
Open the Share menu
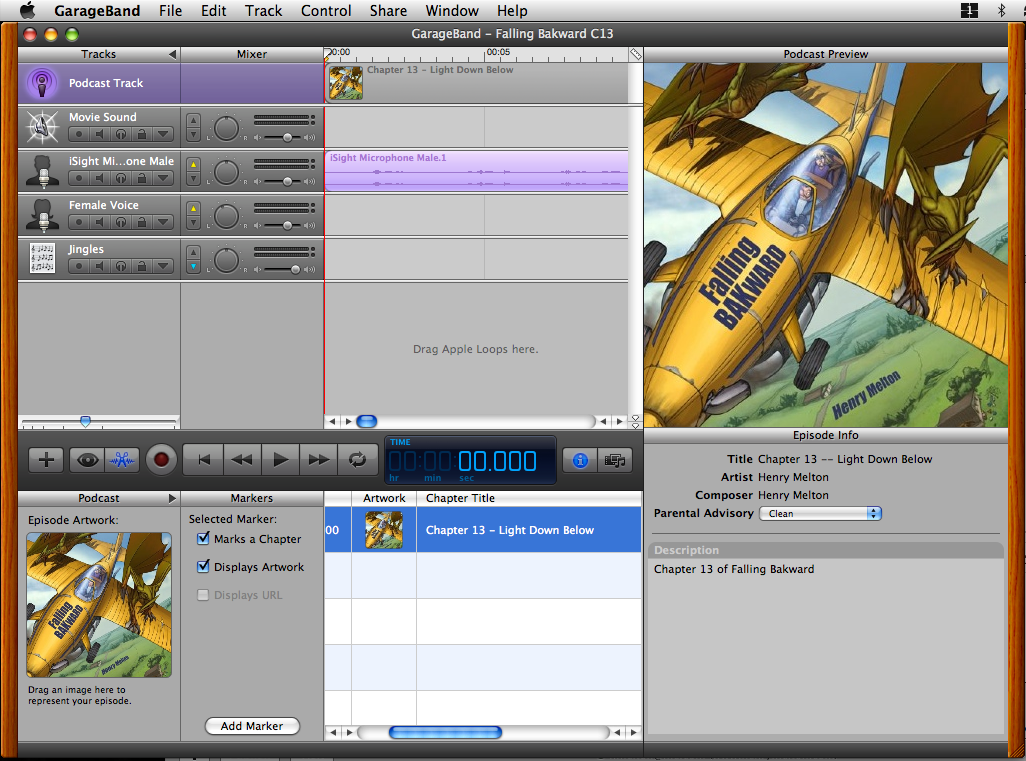pyautogui.click(x=388, y=10)
